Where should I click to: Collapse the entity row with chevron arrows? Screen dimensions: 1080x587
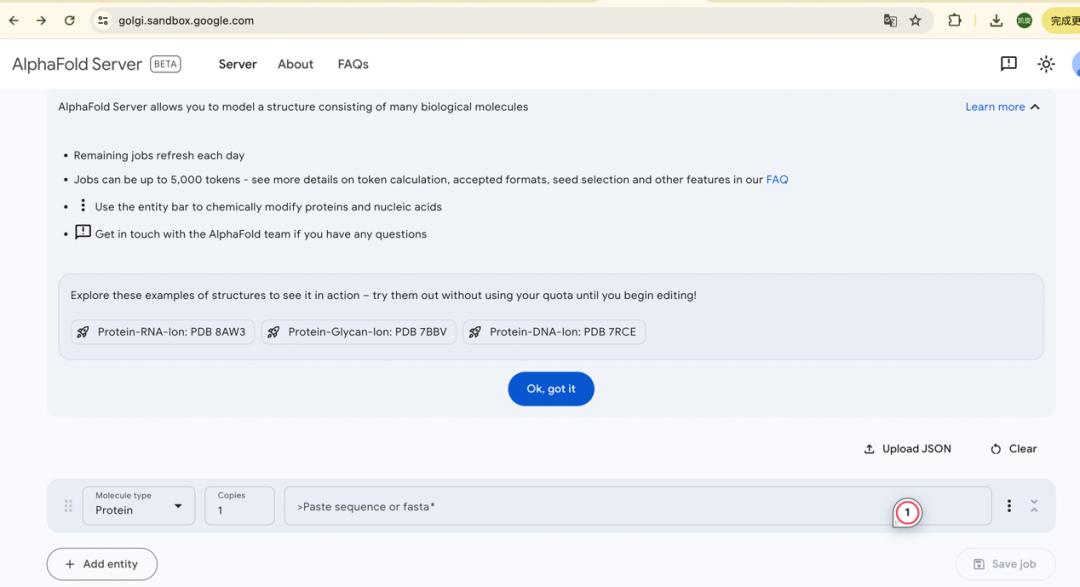[x=1034, y=506]
